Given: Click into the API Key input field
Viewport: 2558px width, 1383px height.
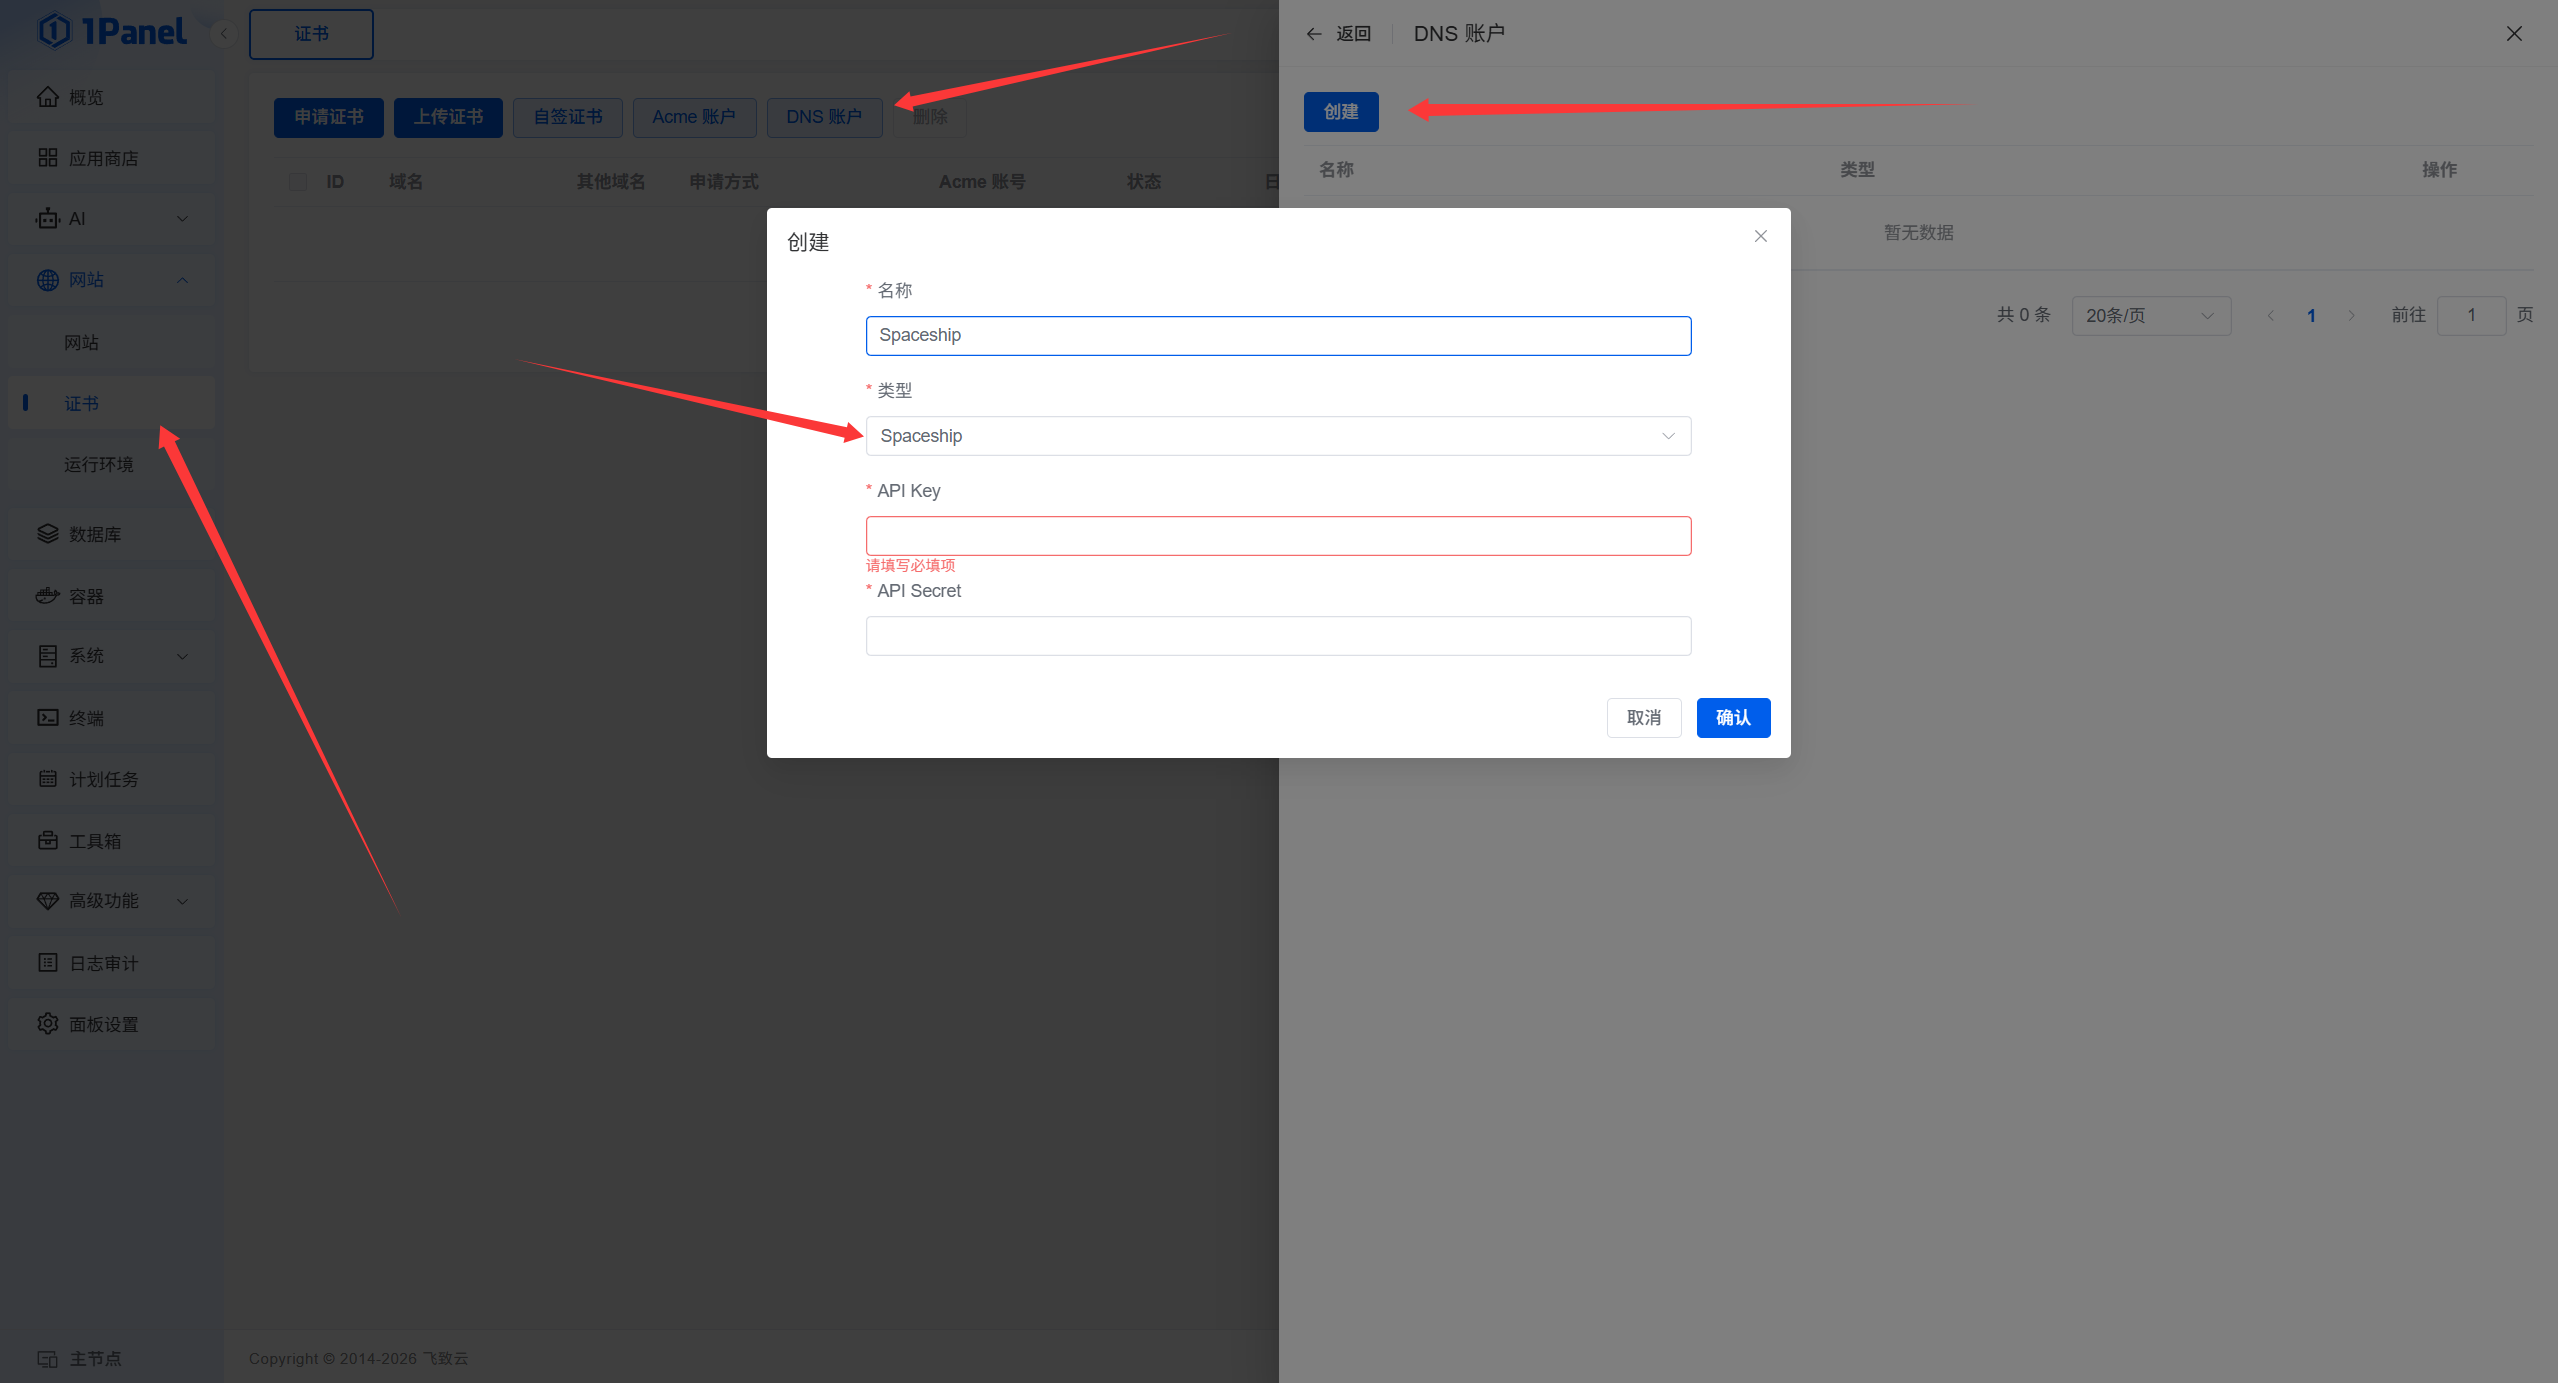Looking at the screenshot, I should (x=1277, y=536).
